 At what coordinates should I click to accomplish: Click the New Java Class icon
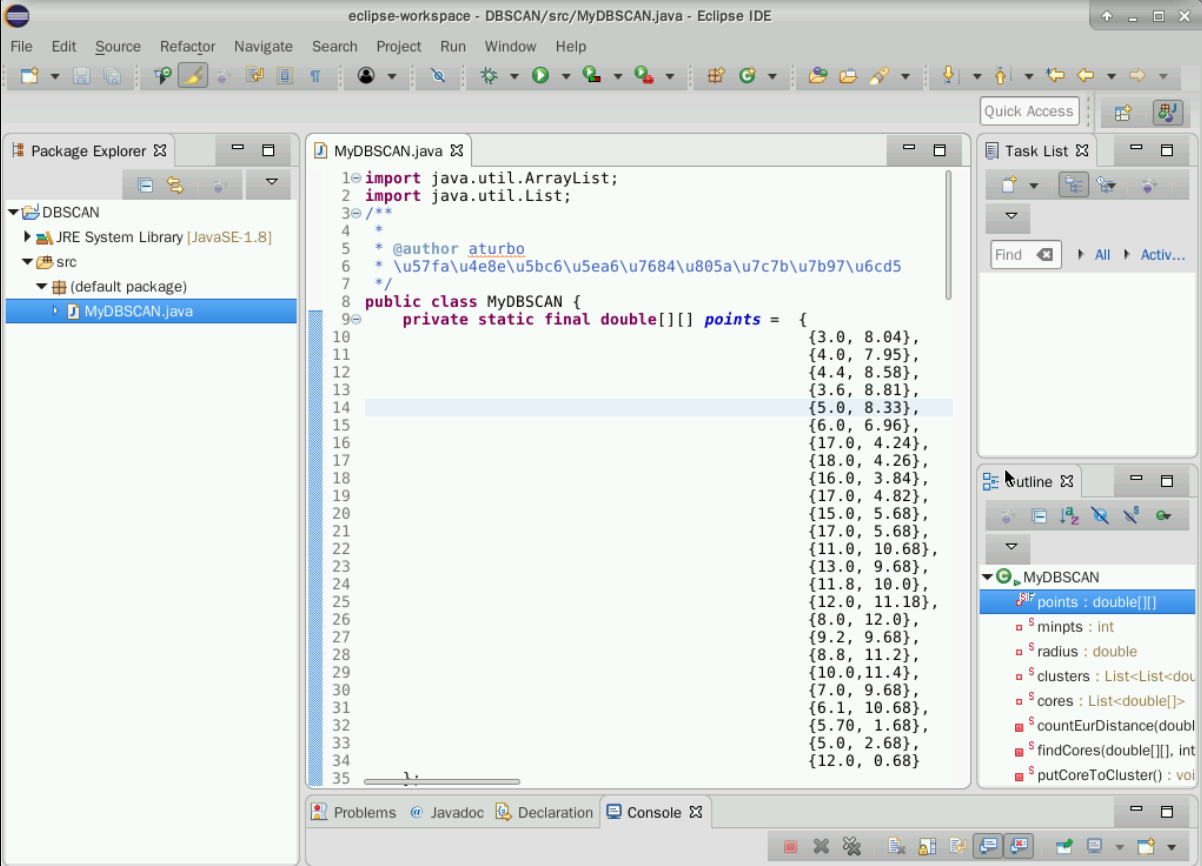[x=746, y=75]
